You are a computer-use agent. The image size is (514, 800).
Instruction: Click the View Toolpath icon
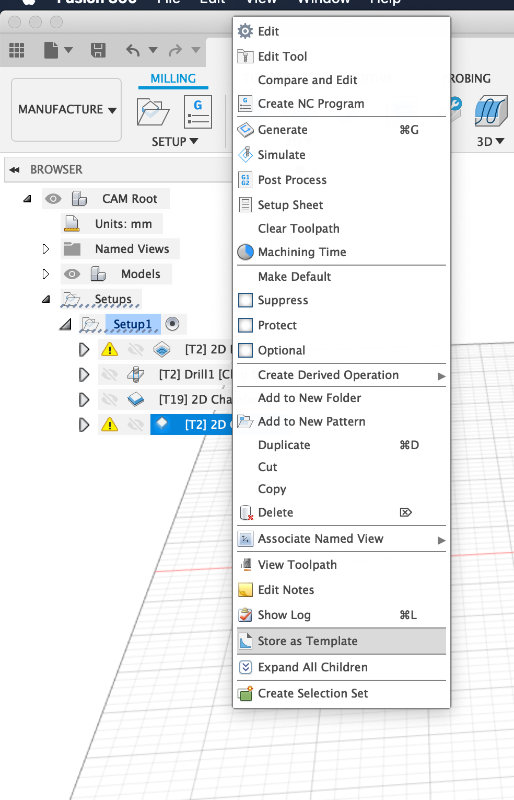(246, 564)
